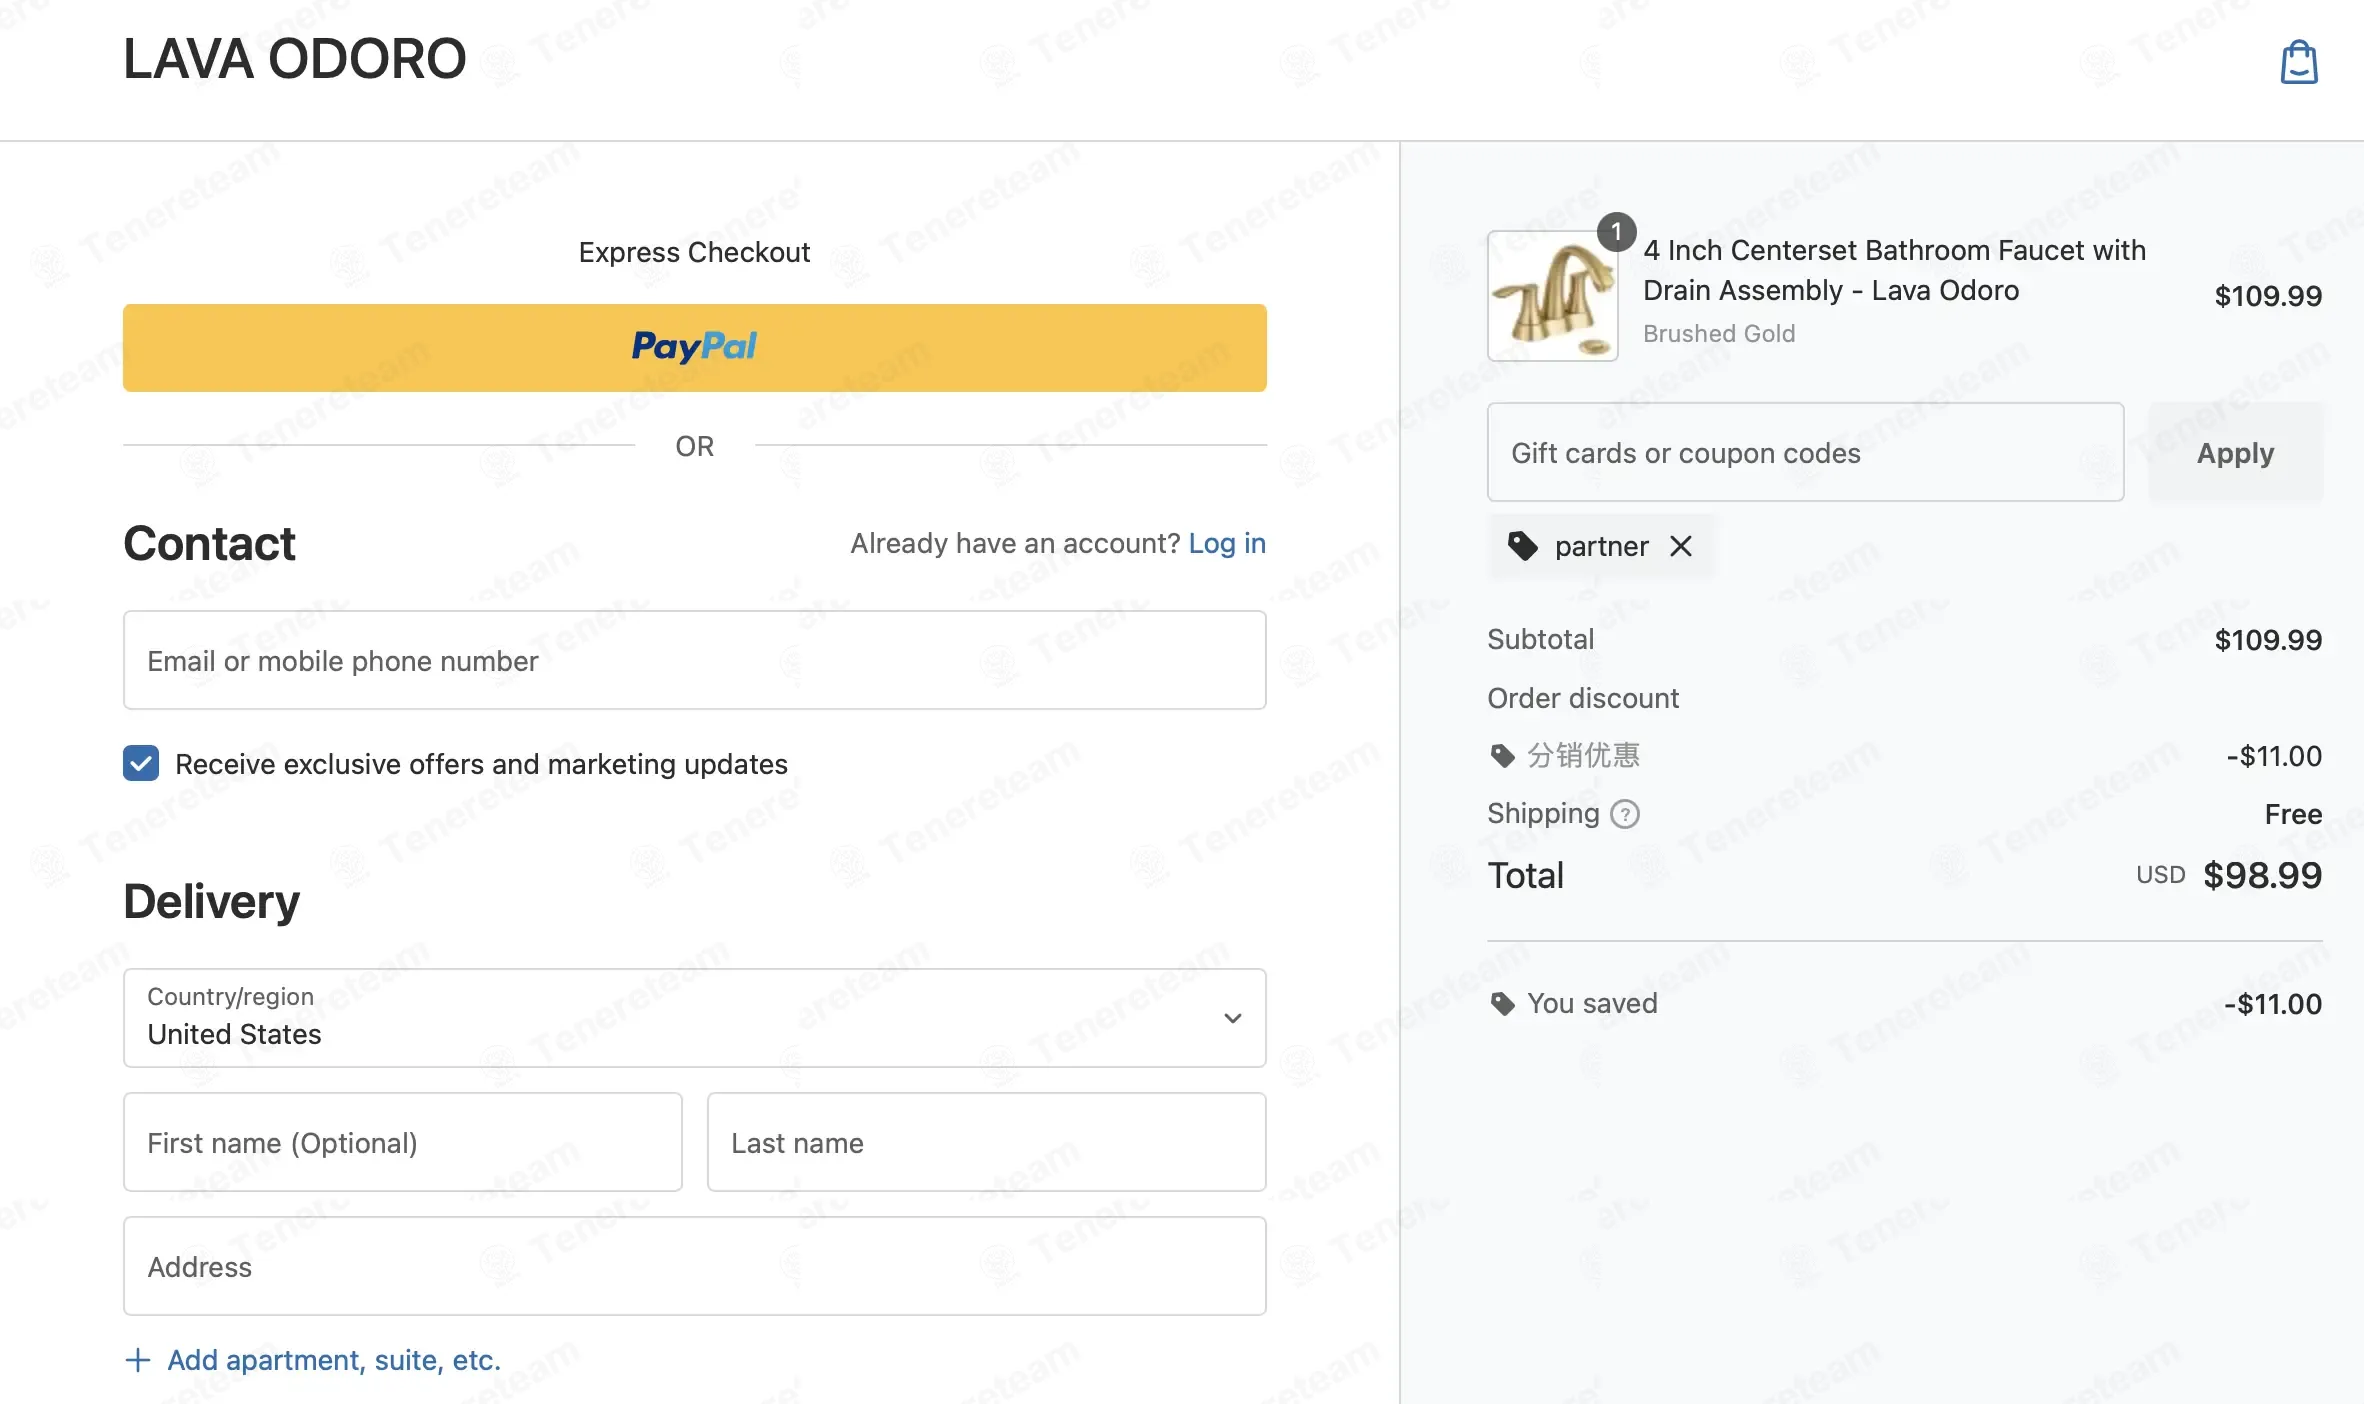
Task: Click the Express Checkout heading
Action: coord(694,252)
